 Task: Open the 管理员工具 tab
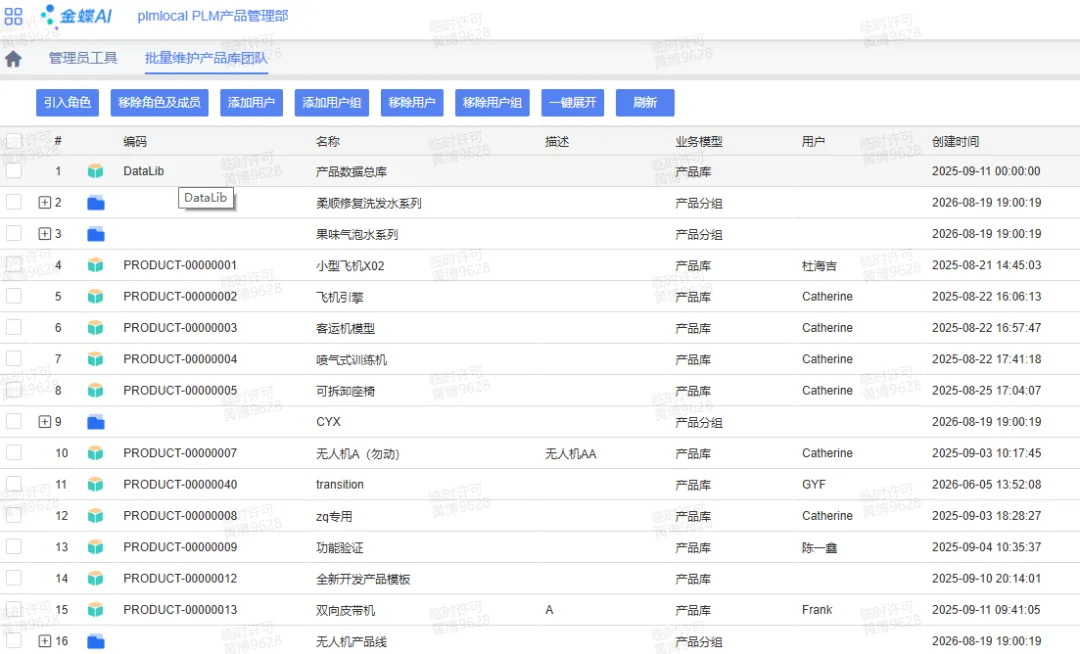[x=83, y=59]
